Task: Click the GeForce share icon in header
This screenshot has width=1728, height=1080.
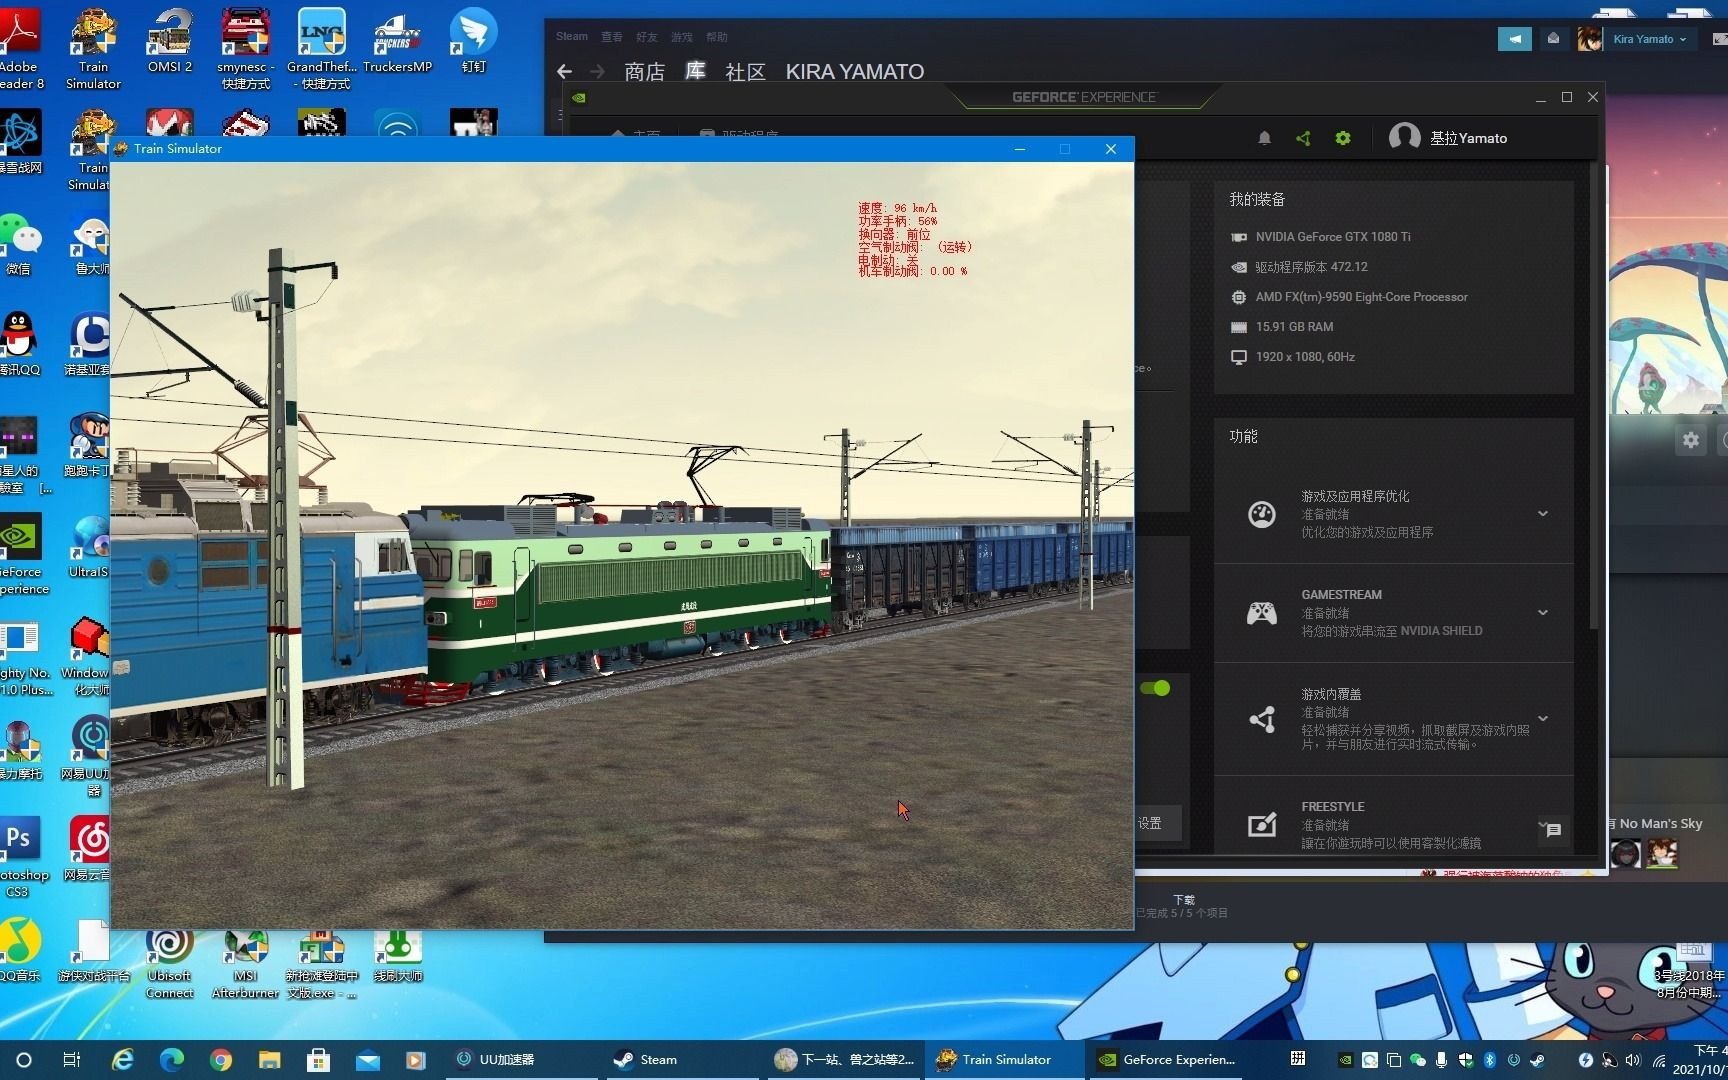Action: [x=1303, y=138]
